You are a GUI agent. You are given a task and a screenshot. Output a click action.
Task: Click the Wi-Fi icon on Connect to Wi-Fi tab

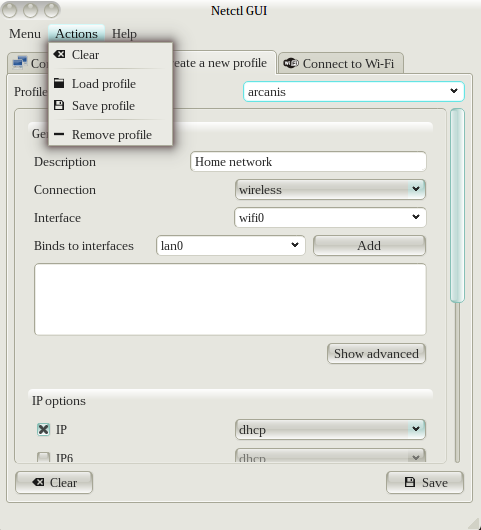tap(291, 63)
